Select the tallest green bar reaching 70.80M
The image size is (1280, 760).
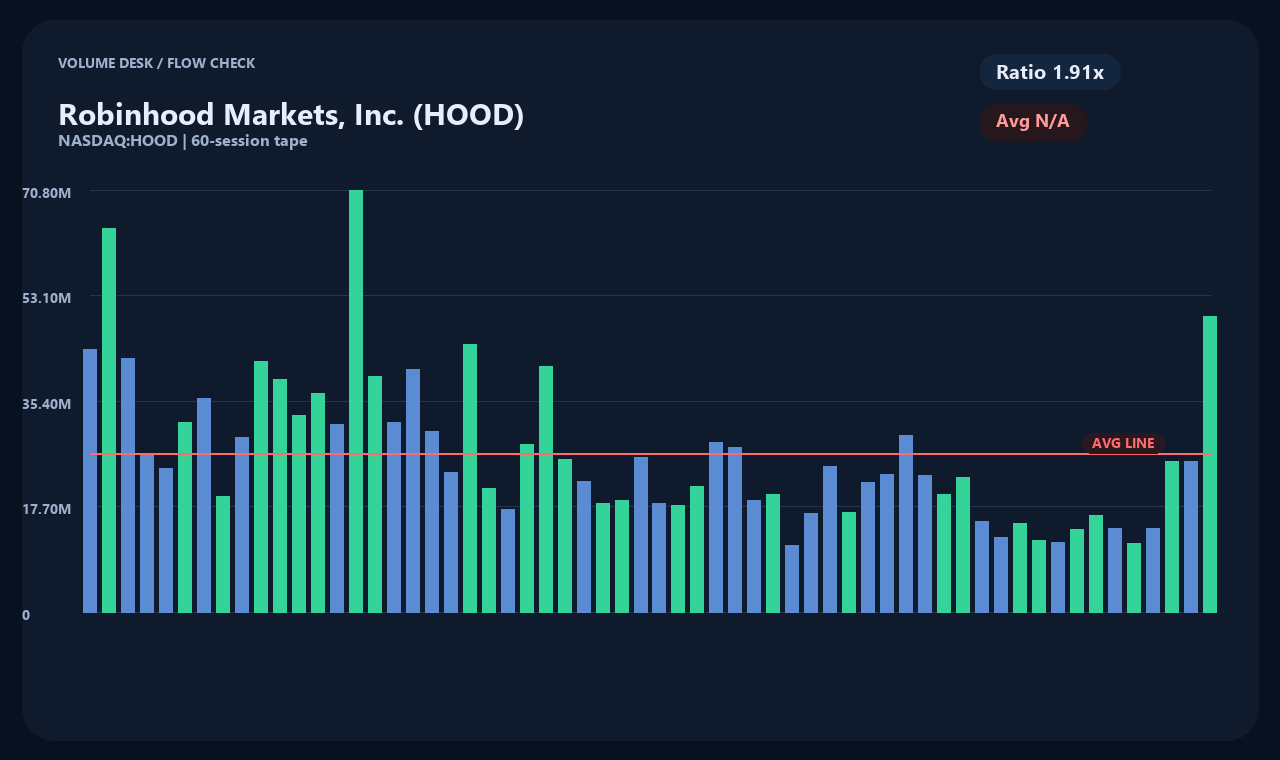[356, 401]
